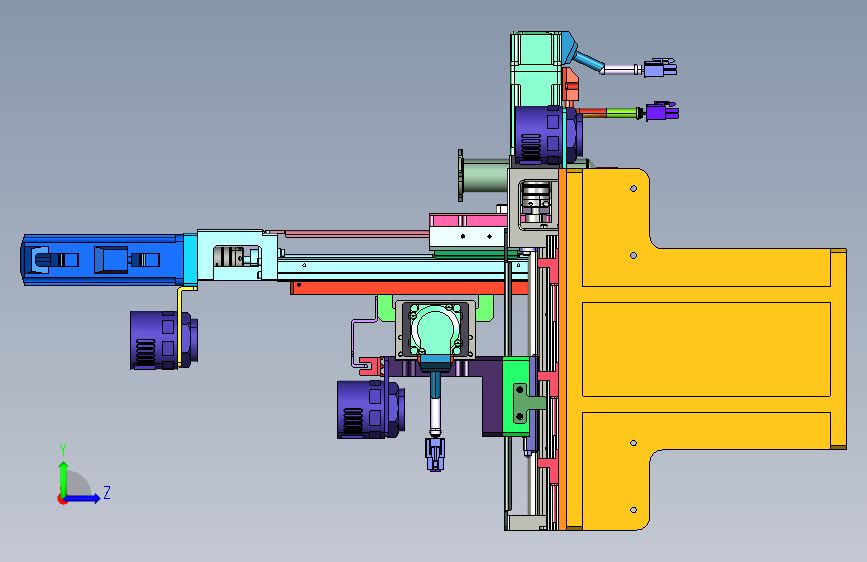Select the purple cable plug on the red-green wire
867x562 pixels.
click(x=662, y=111)
